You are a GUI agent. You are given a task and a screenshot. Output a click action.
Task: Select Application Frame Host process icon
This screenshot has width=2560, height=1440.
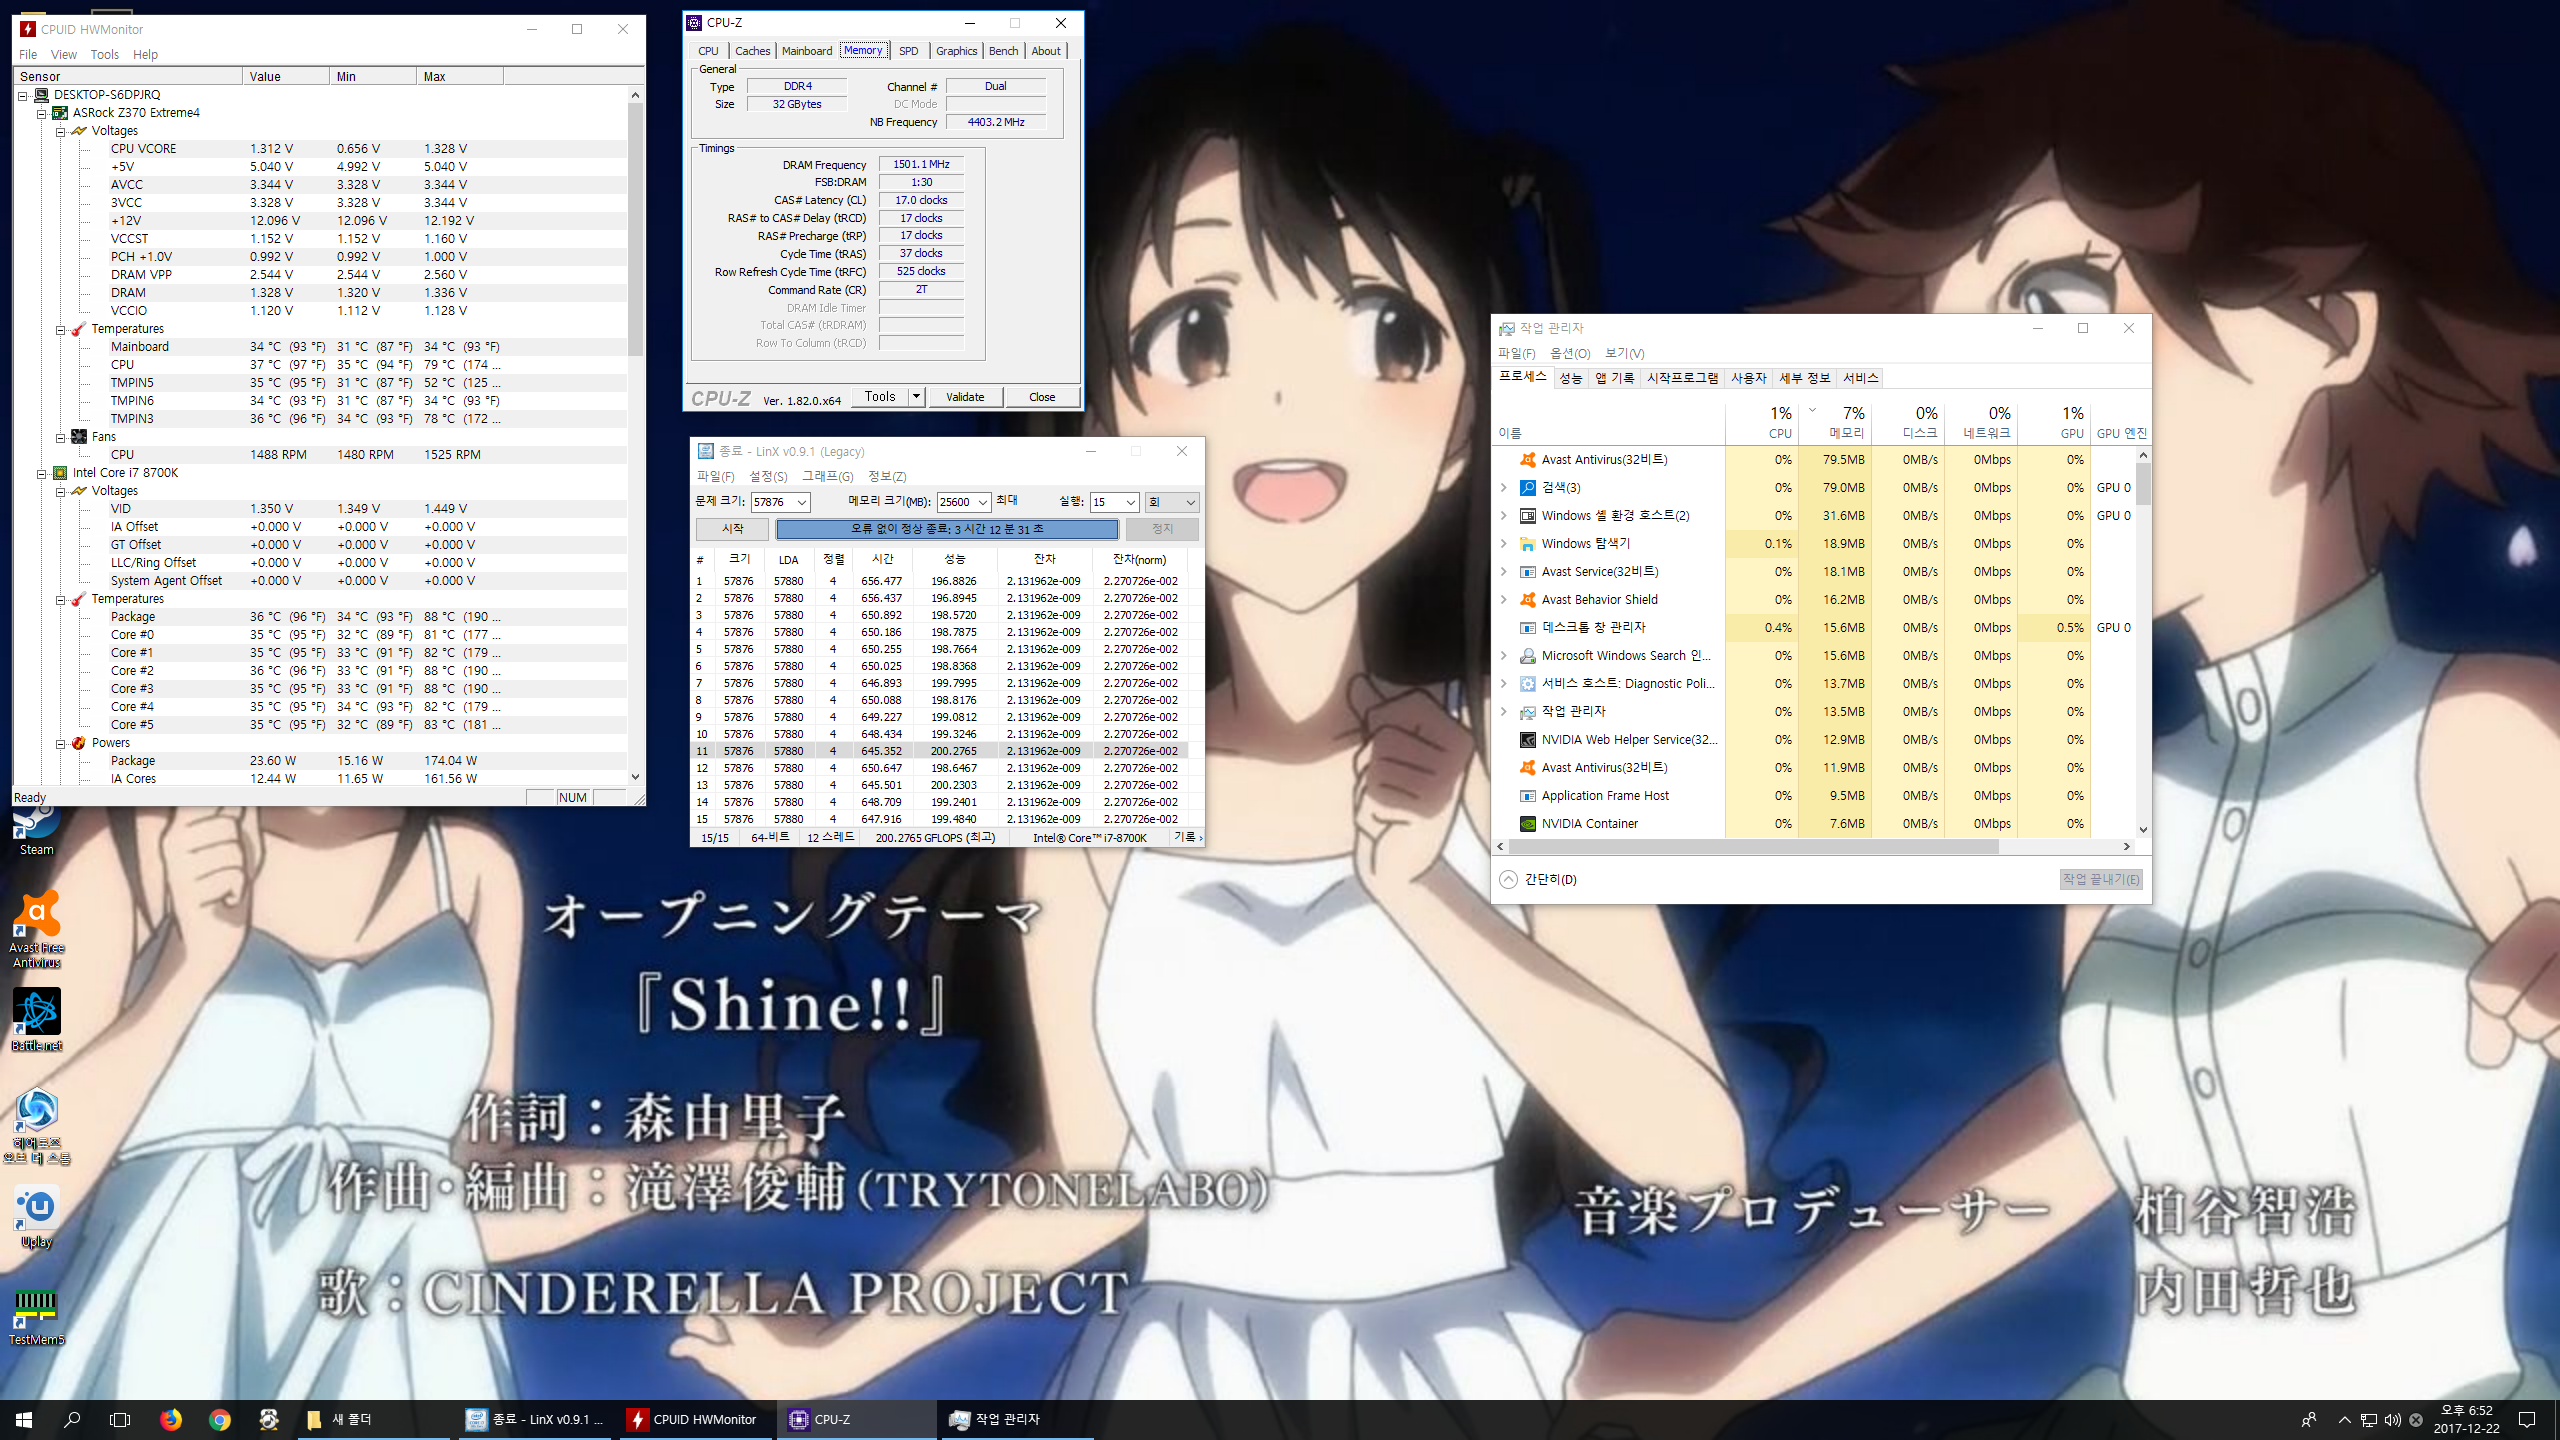pyautogui.click(x=1528, y=796)
